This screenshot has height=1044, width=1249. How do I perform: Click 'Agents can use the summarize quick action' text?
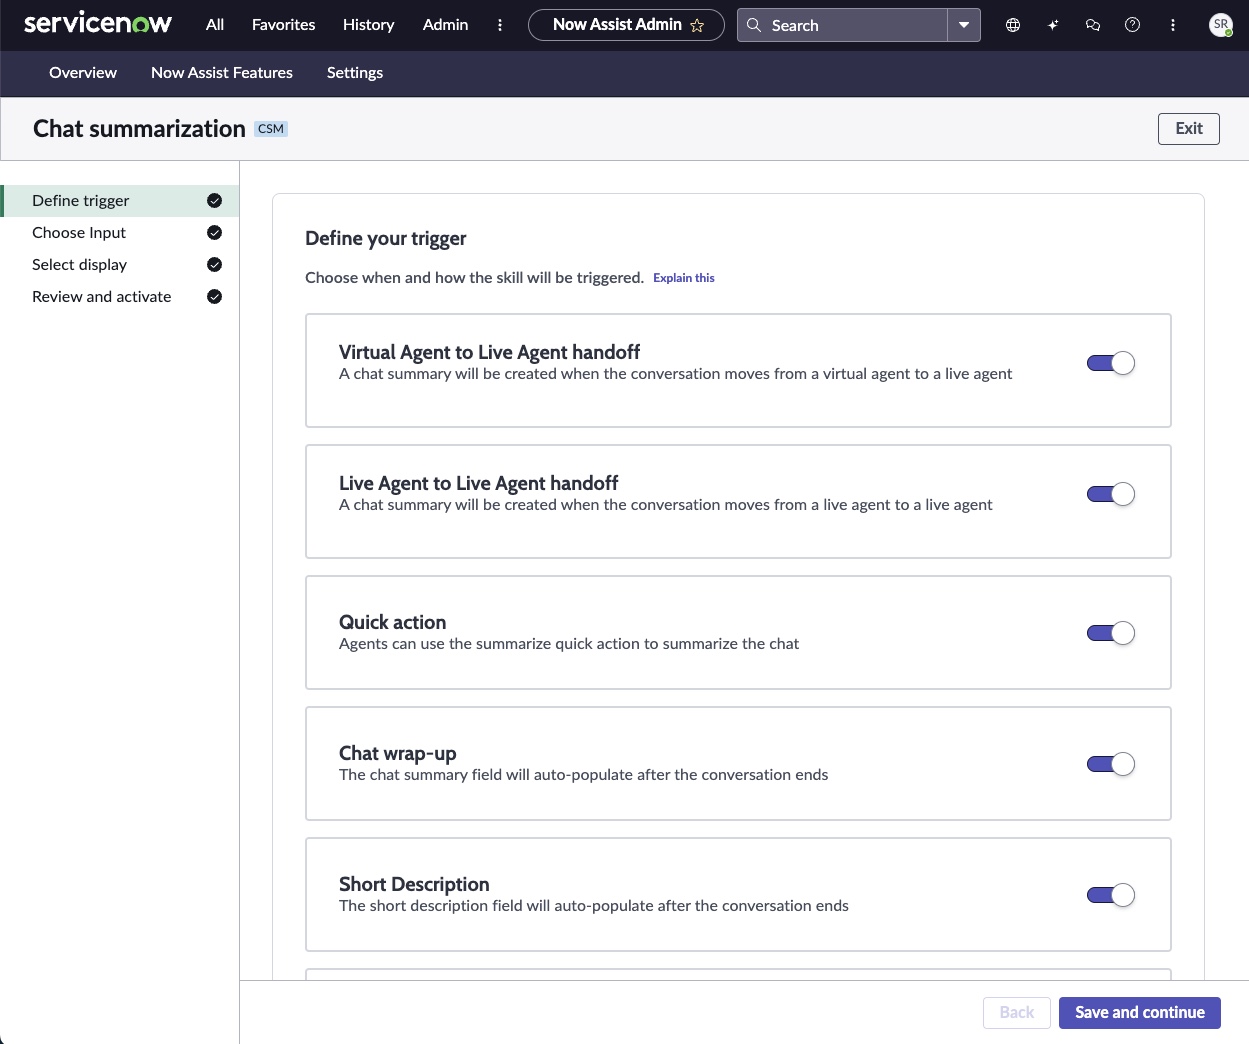point(569,644)
